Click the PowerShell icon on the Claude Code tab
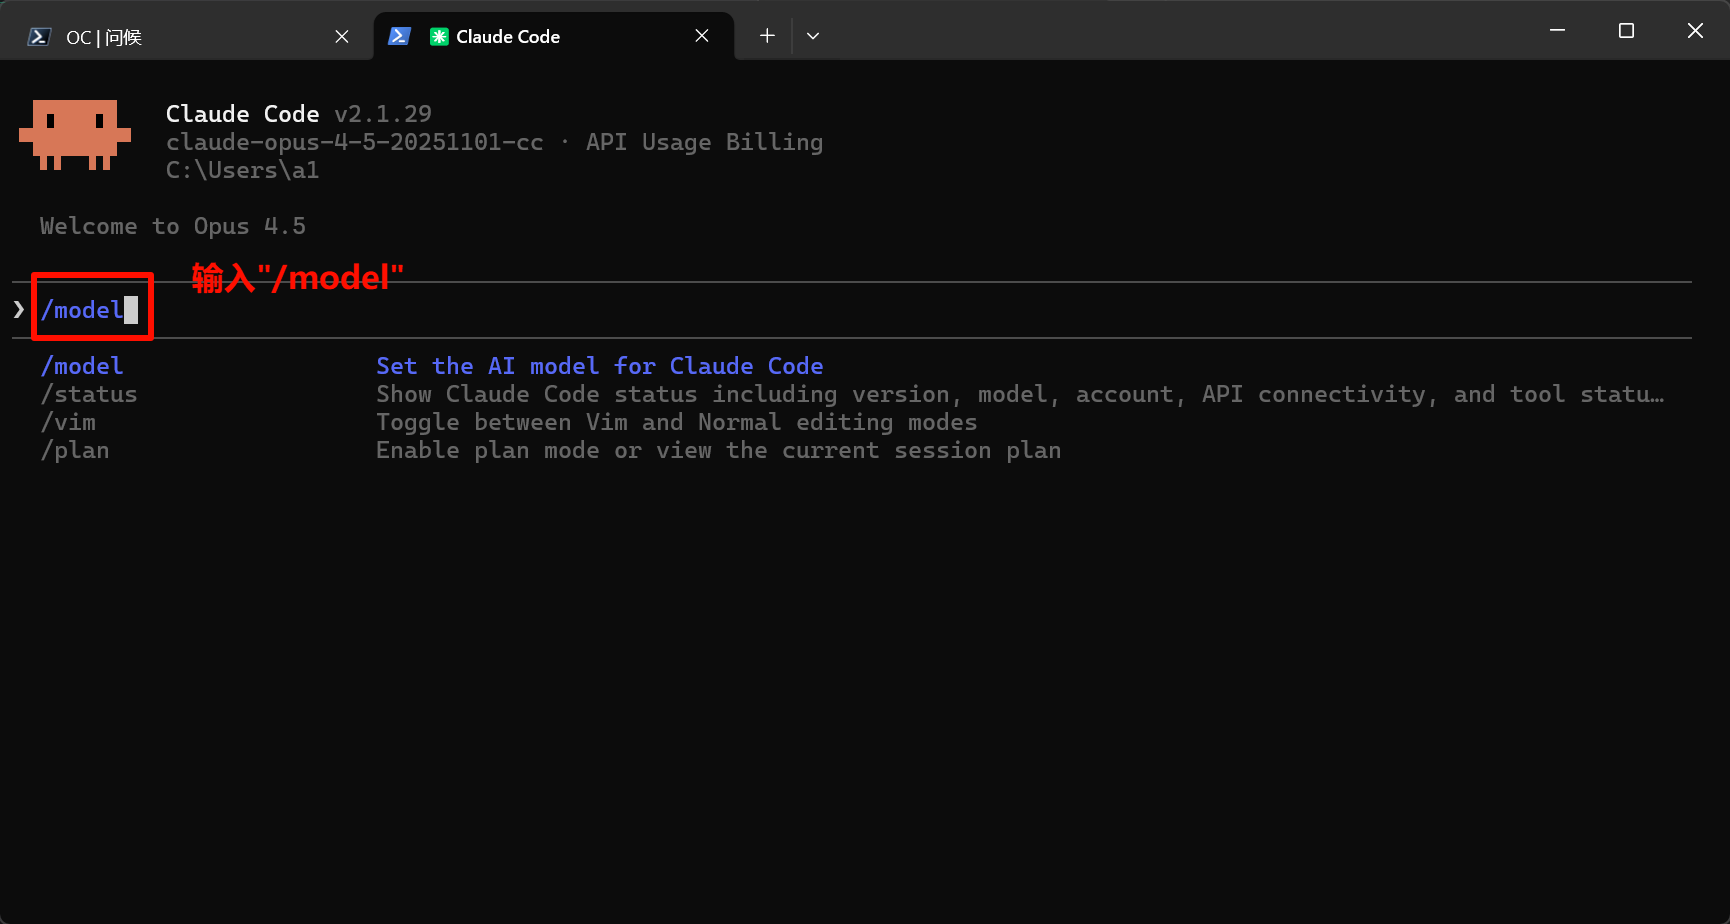1730x924 pixels. coord(399,36)
